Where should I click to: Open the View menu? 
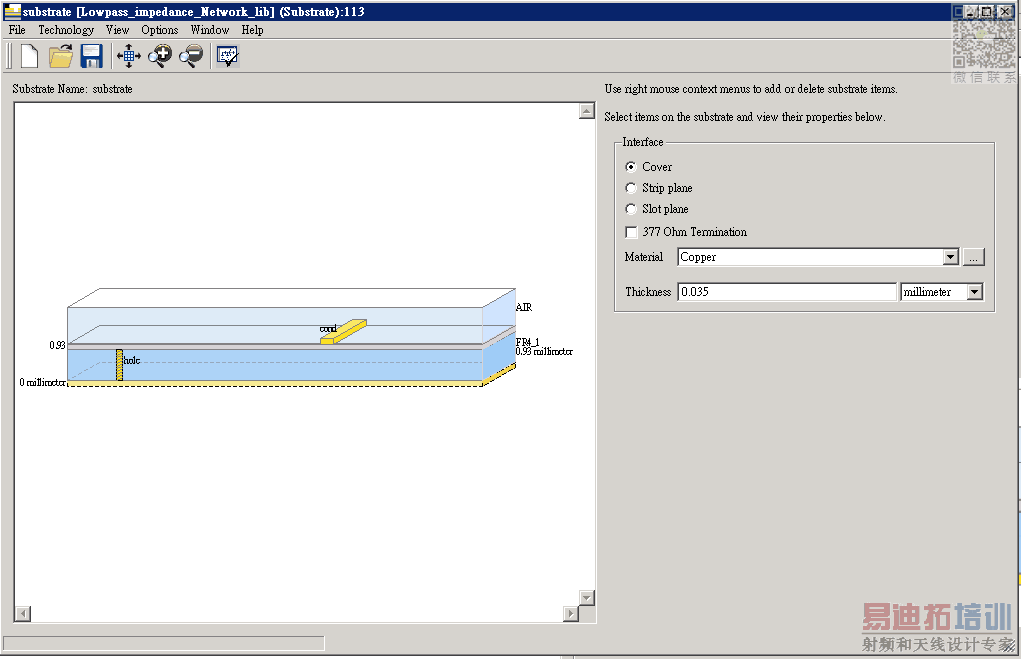[x=117, y=30]
